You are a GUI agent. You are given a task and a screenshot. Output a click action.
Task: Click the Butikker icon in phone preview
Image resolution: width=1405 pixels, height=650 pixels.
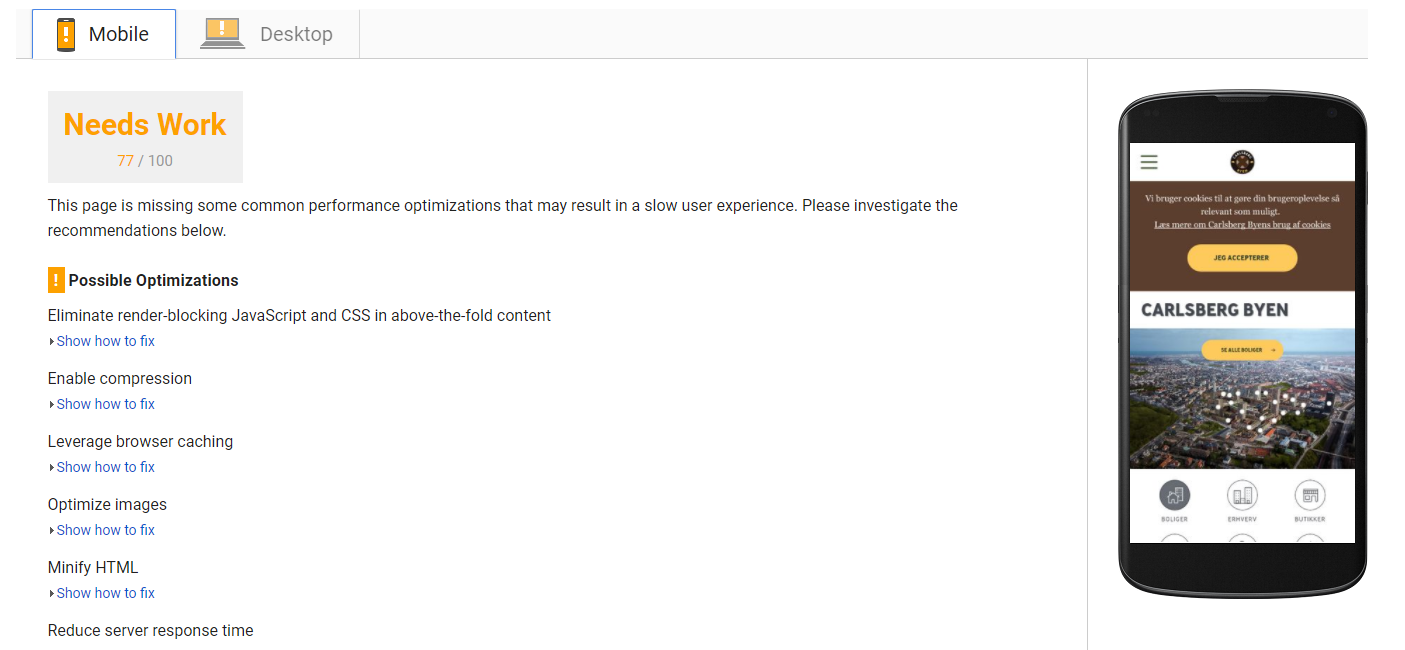tap(1310, 496)
